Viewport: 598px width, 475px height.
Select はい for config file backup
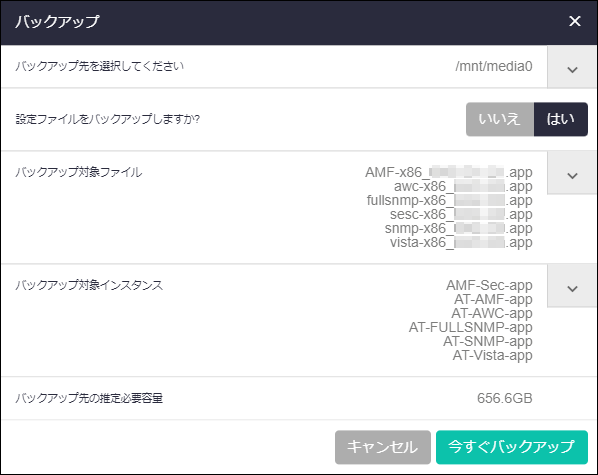point(561,119)
